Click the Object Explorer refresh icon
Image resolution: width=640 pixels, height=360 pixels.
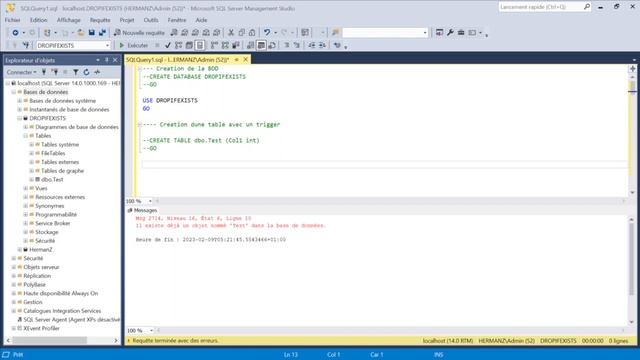(x=86, y=72)
